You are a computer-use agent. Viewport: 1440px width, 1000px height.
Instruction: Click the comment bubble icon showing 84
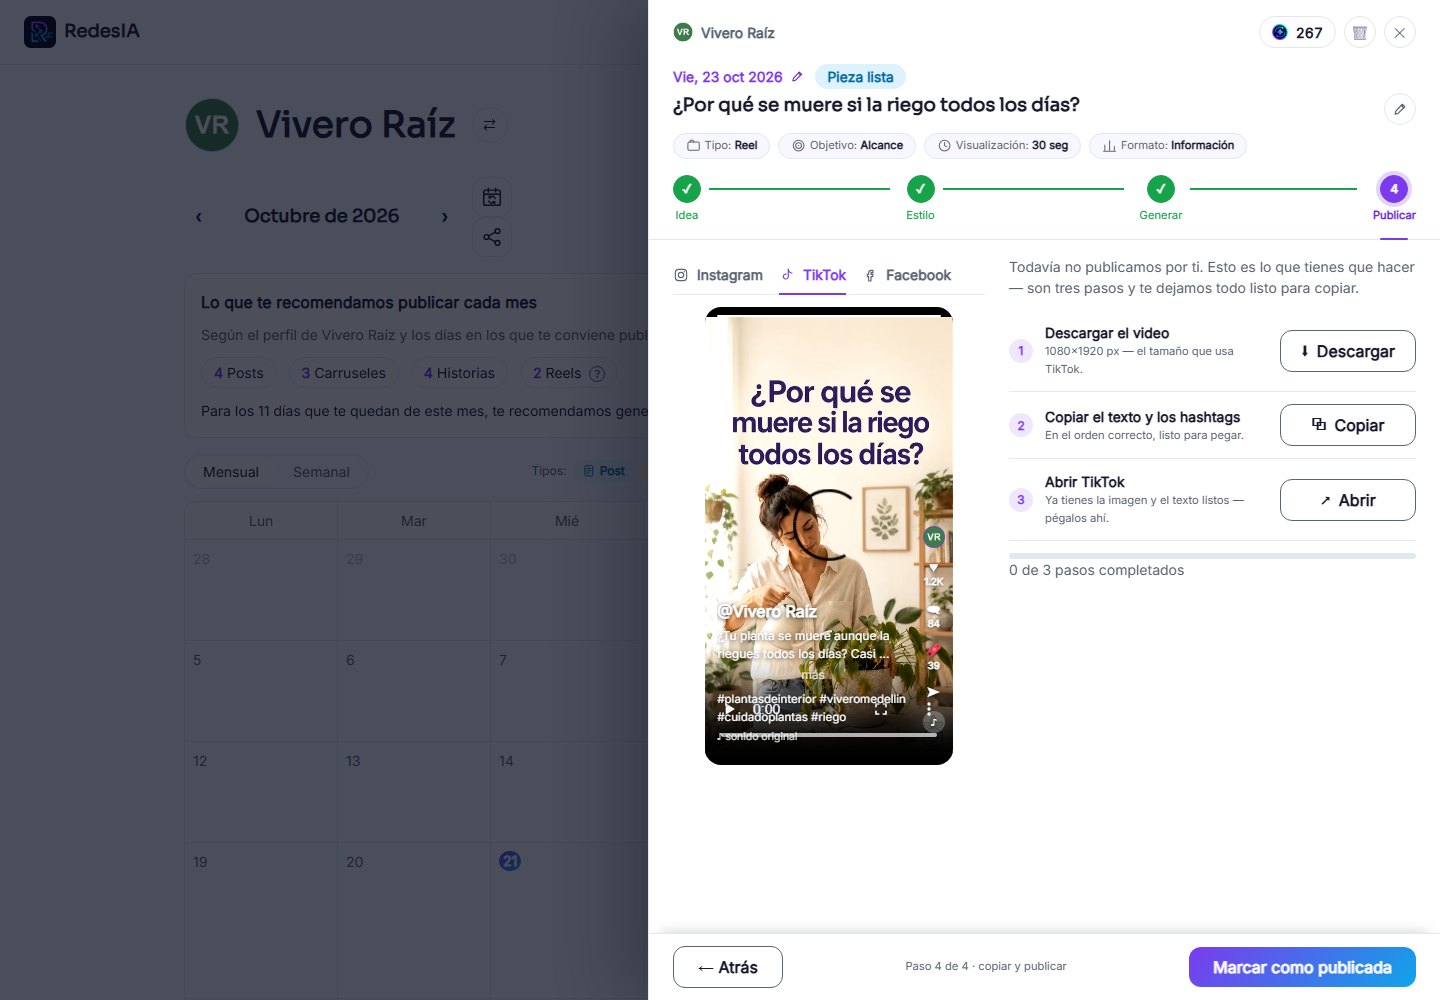[933, 610]
